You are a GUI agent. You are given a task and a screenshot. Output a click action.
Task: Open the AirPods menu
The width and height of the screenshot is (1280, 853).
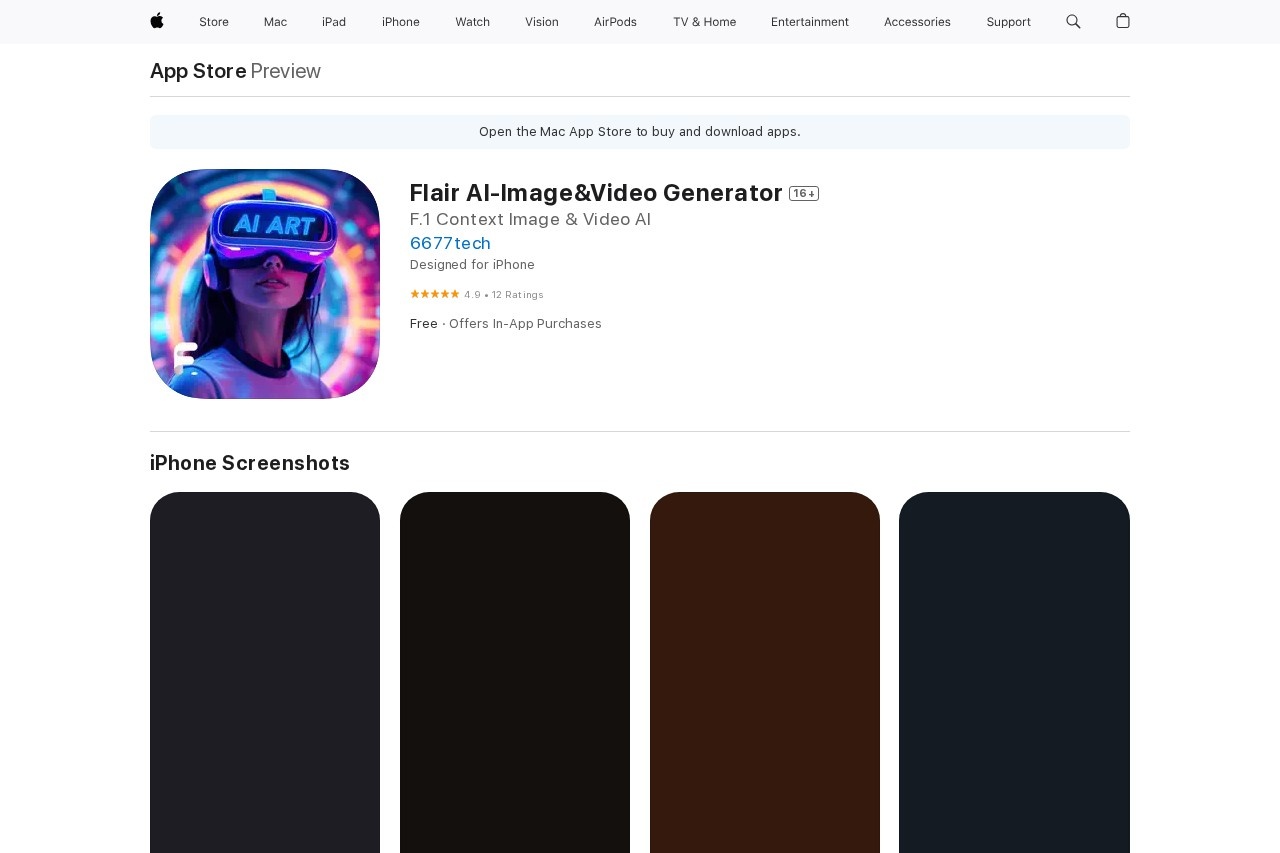point(615,22)
